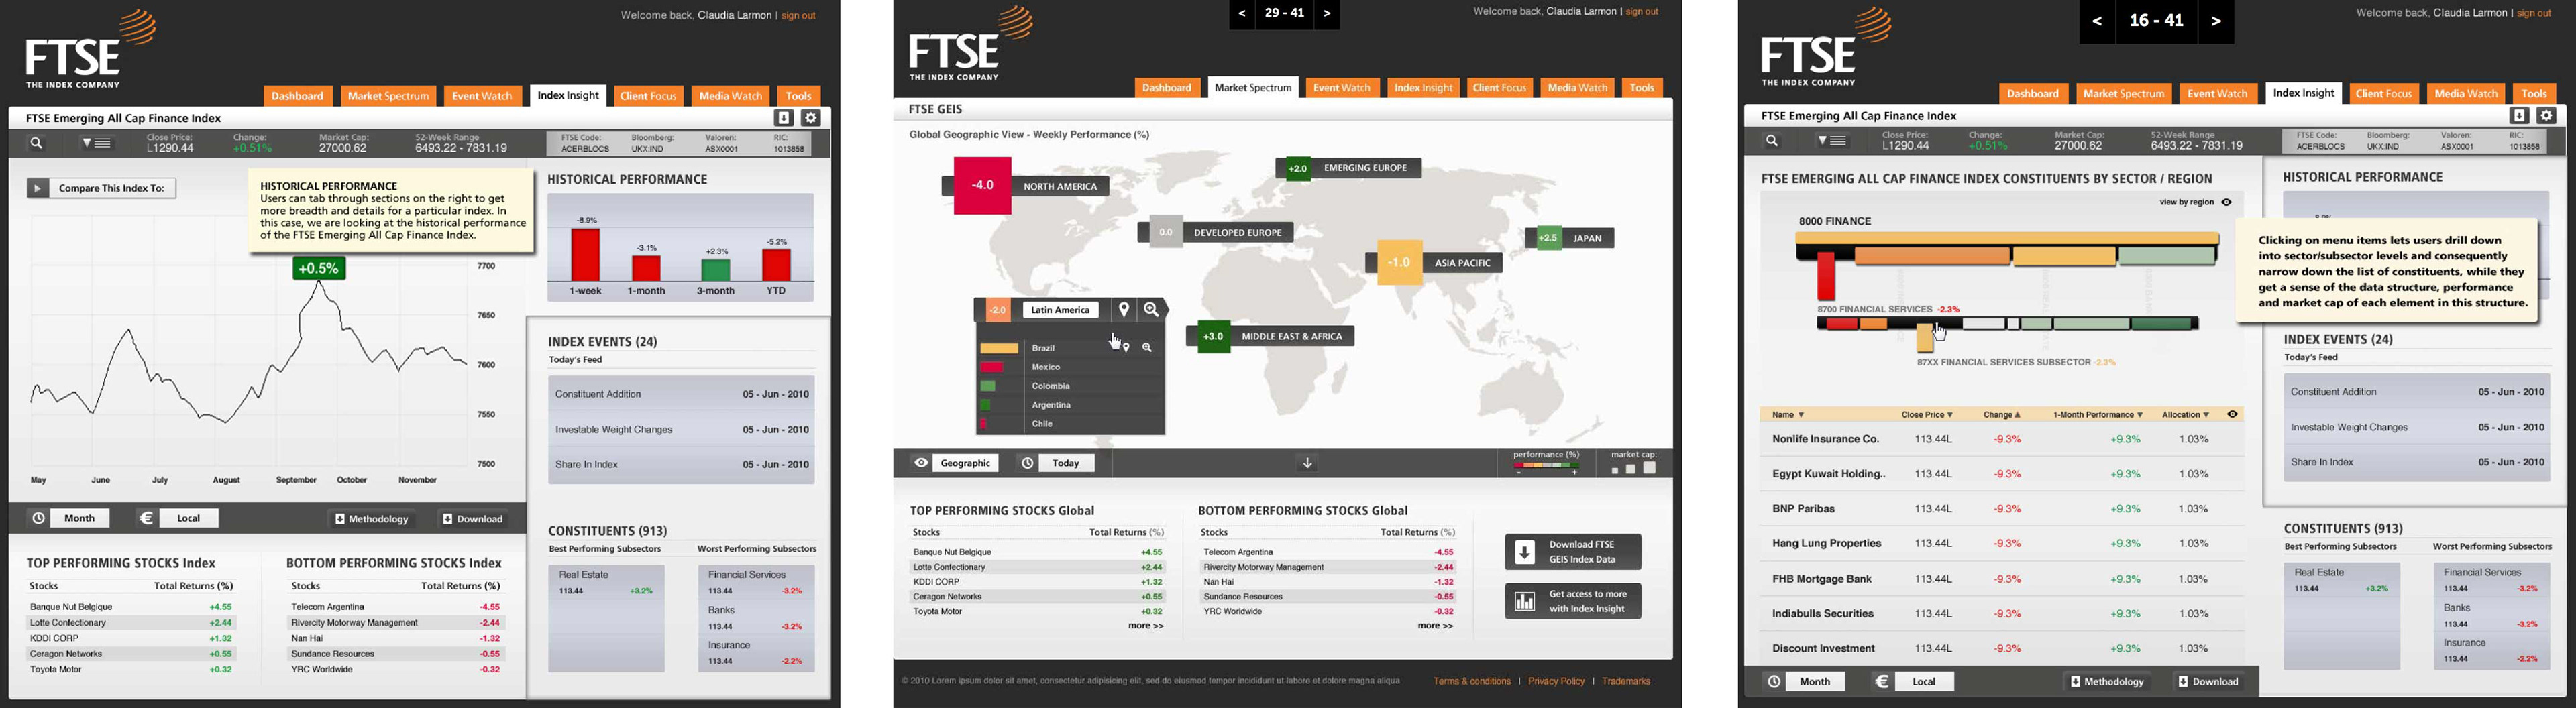Open Share In Index event in left screen
The width and height of the screenshot is (2576, 708).
tap(681, 465)
